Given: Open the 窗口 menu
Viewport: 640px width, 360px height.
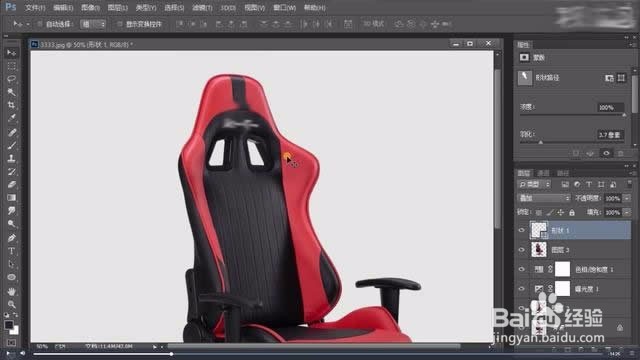Looking at the screenshot, I should point(284,8).
